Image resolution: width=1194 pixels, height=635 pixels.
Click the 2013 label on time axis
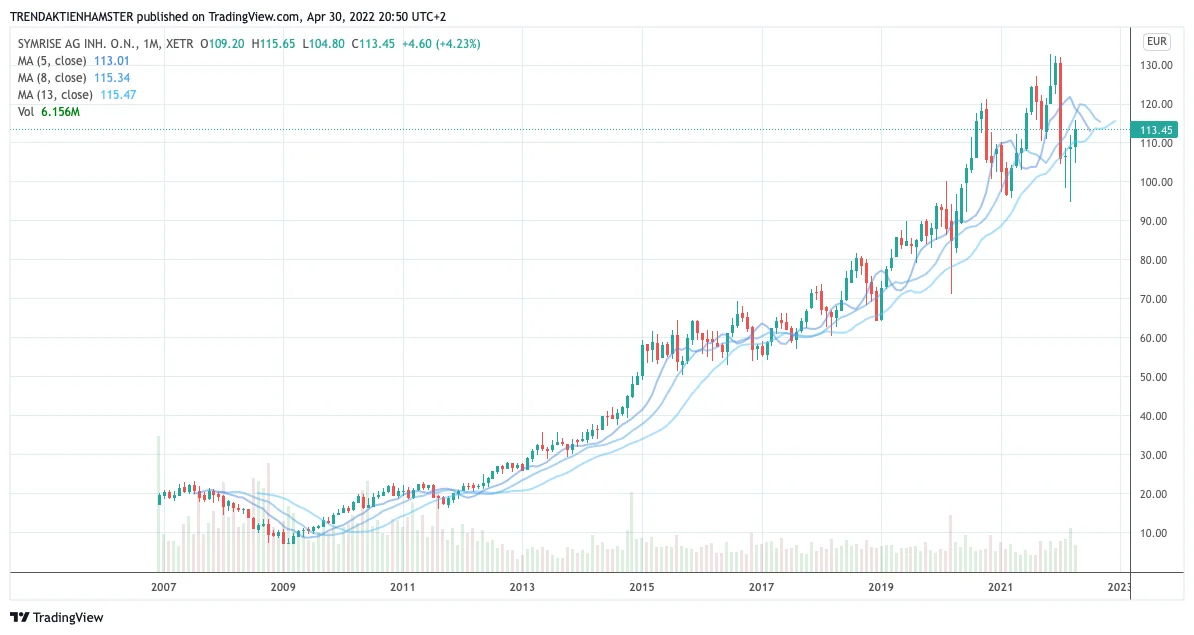(522, 587)
